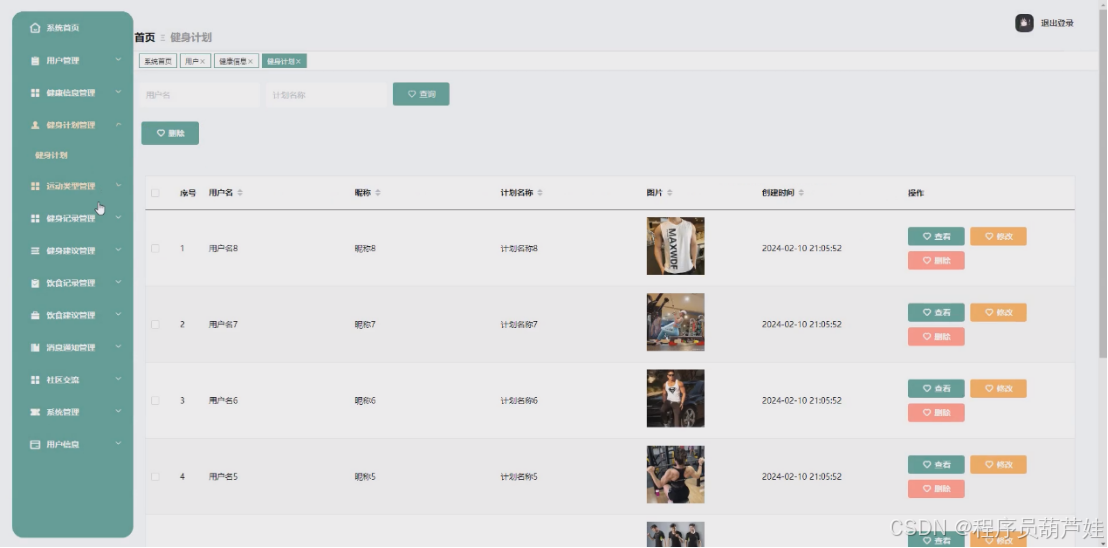1108x548 pixels.
Task: Expand 社区交流 menu chevron
Action: tap(119, 379)
